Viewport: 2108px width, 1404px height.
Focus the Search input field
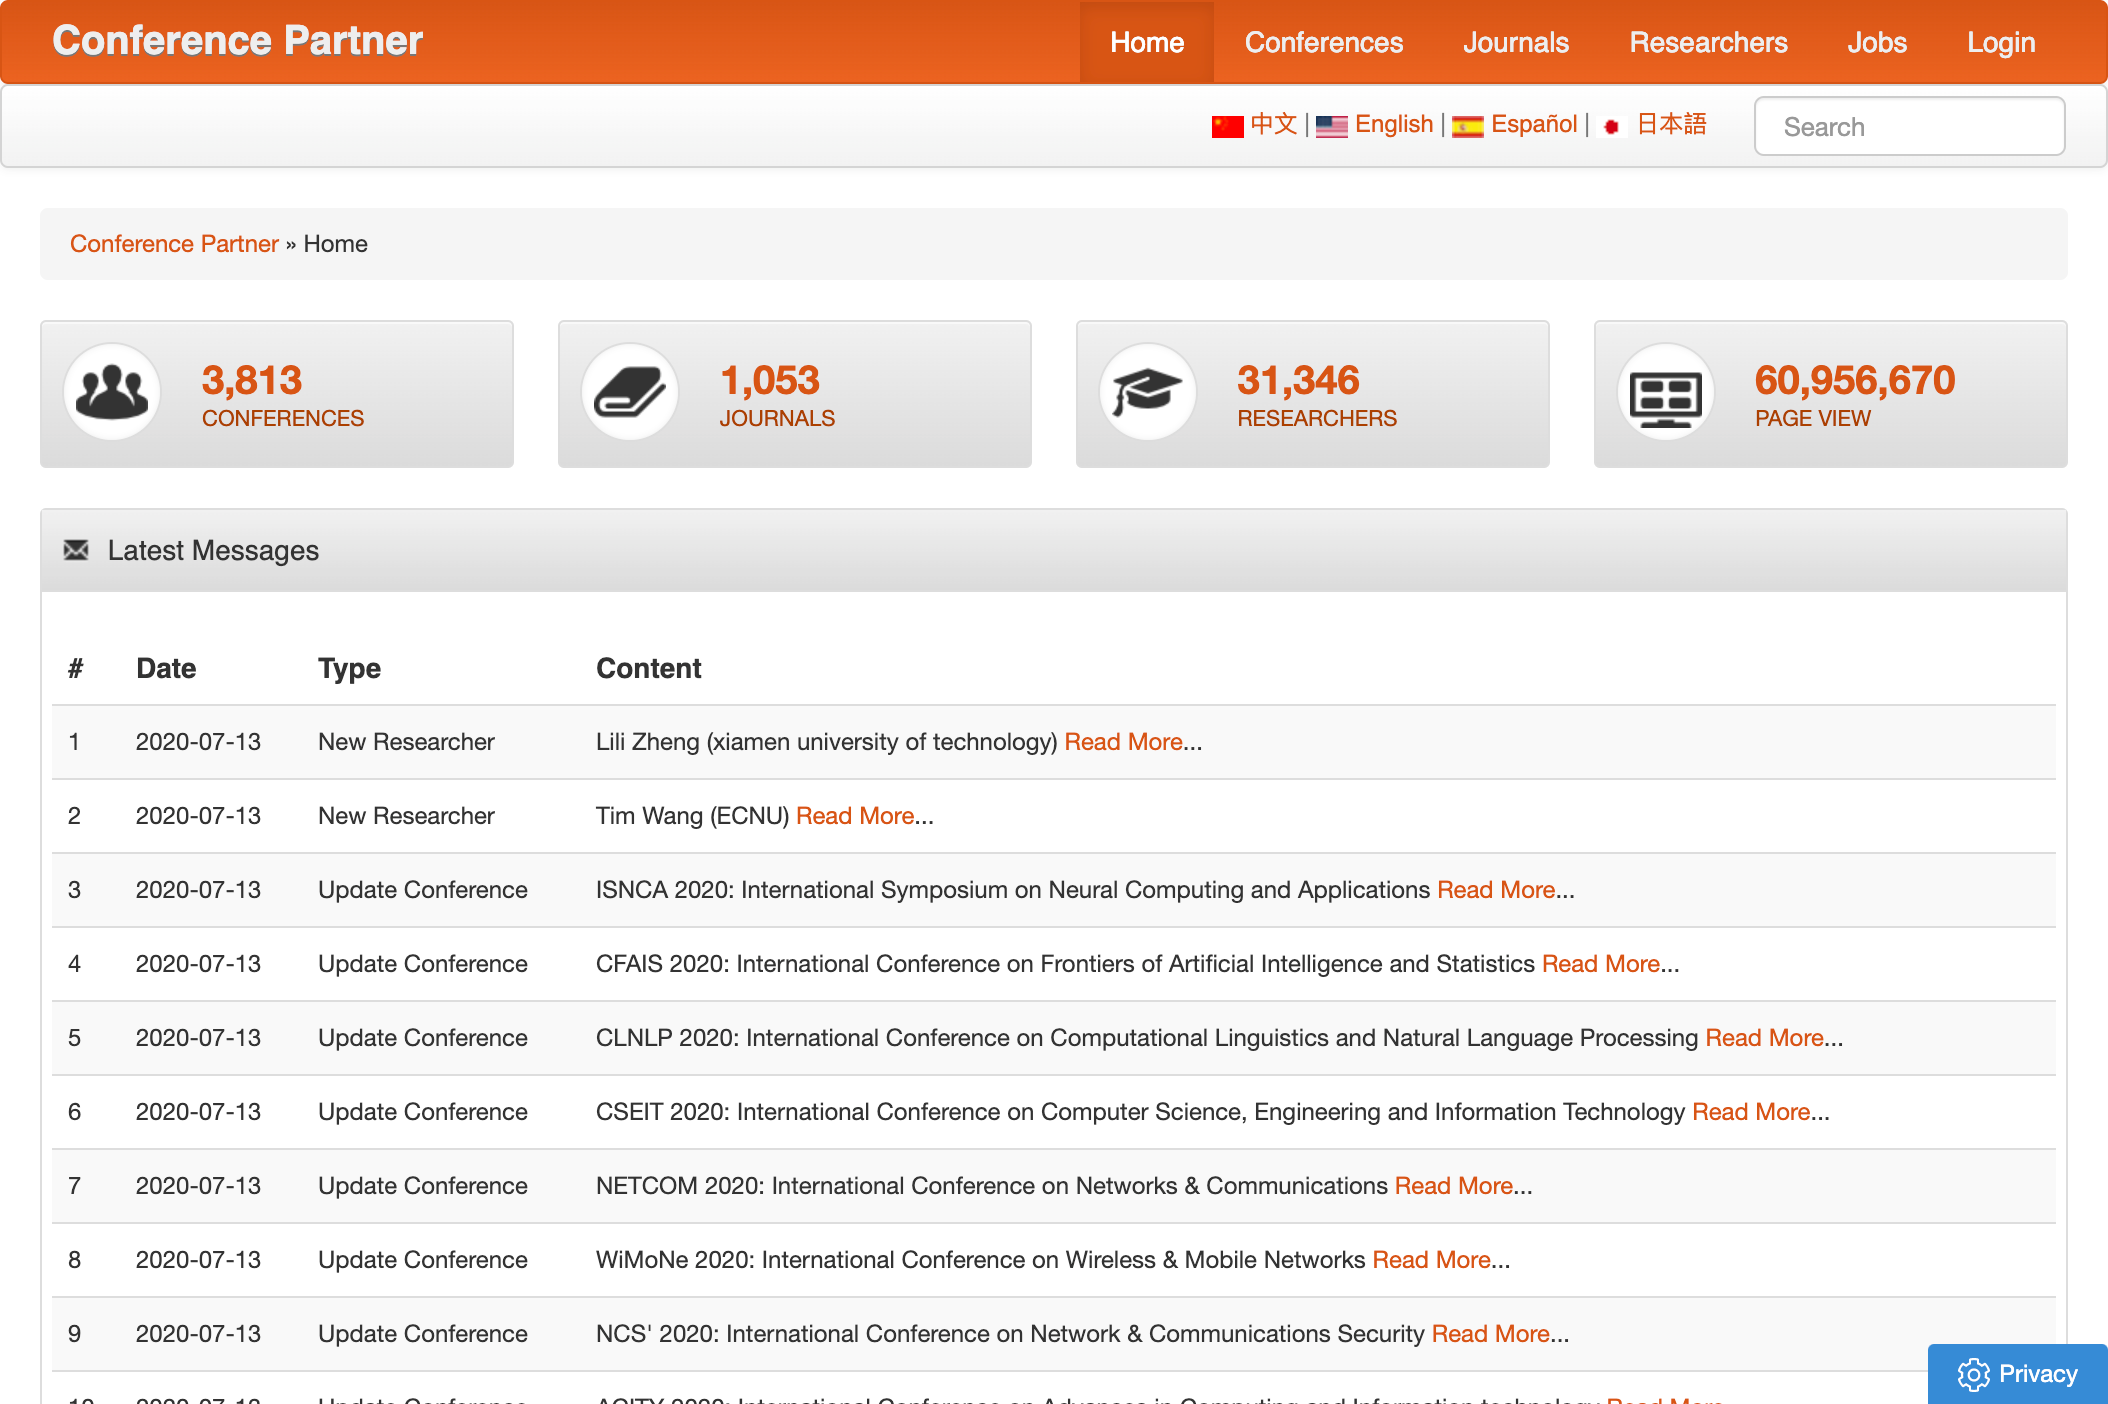pyautogui.click(x=1909, y=126)
